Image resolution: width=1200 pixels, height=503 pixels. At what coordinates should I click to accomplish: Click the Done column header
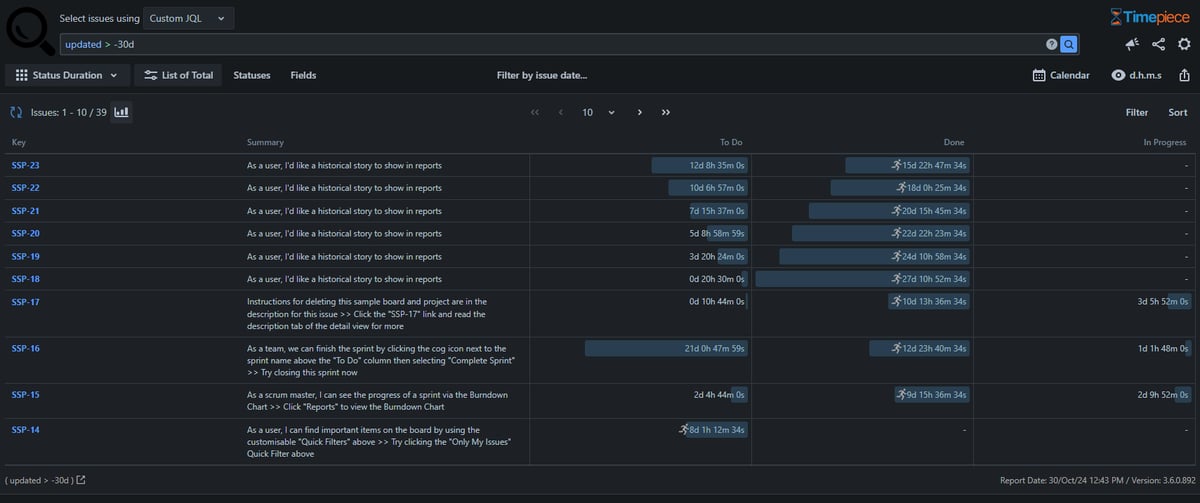pos(954,143)
